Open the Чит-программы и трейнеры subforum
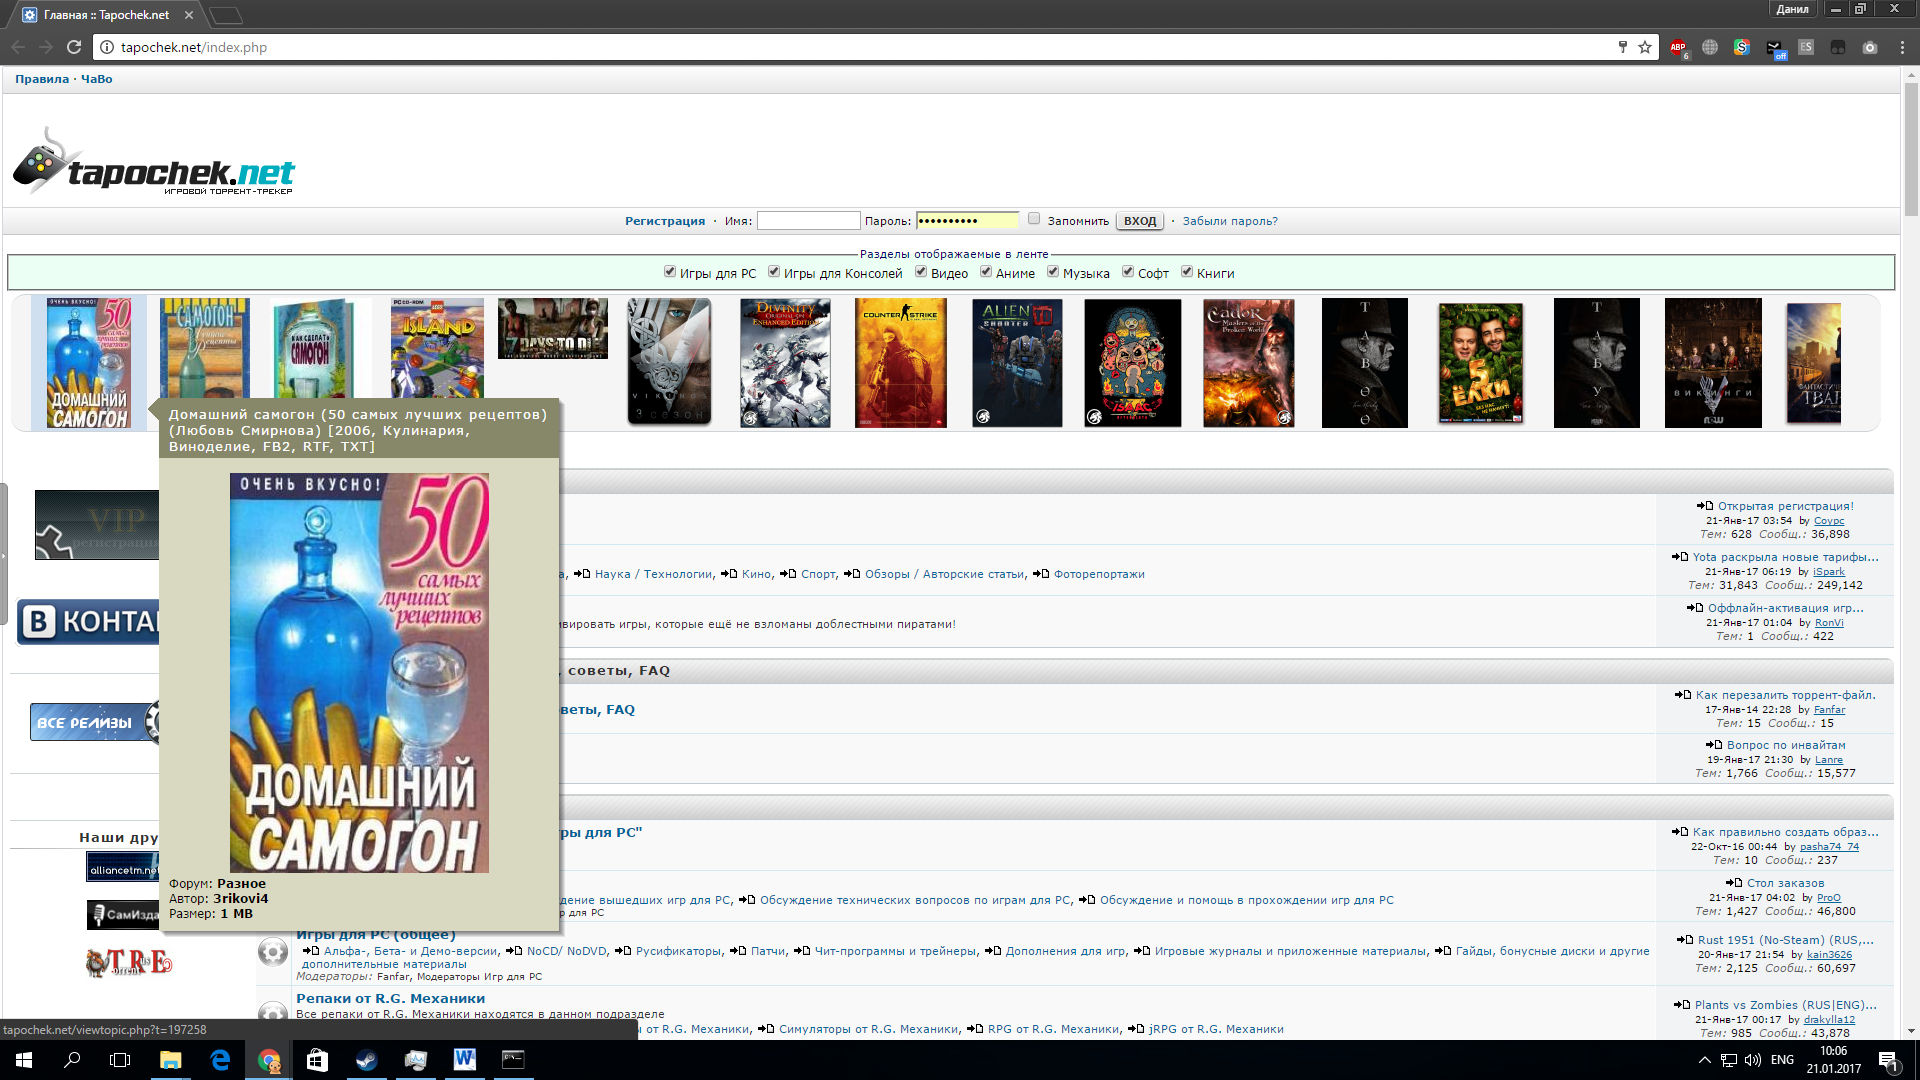 (x=896, y=951)
